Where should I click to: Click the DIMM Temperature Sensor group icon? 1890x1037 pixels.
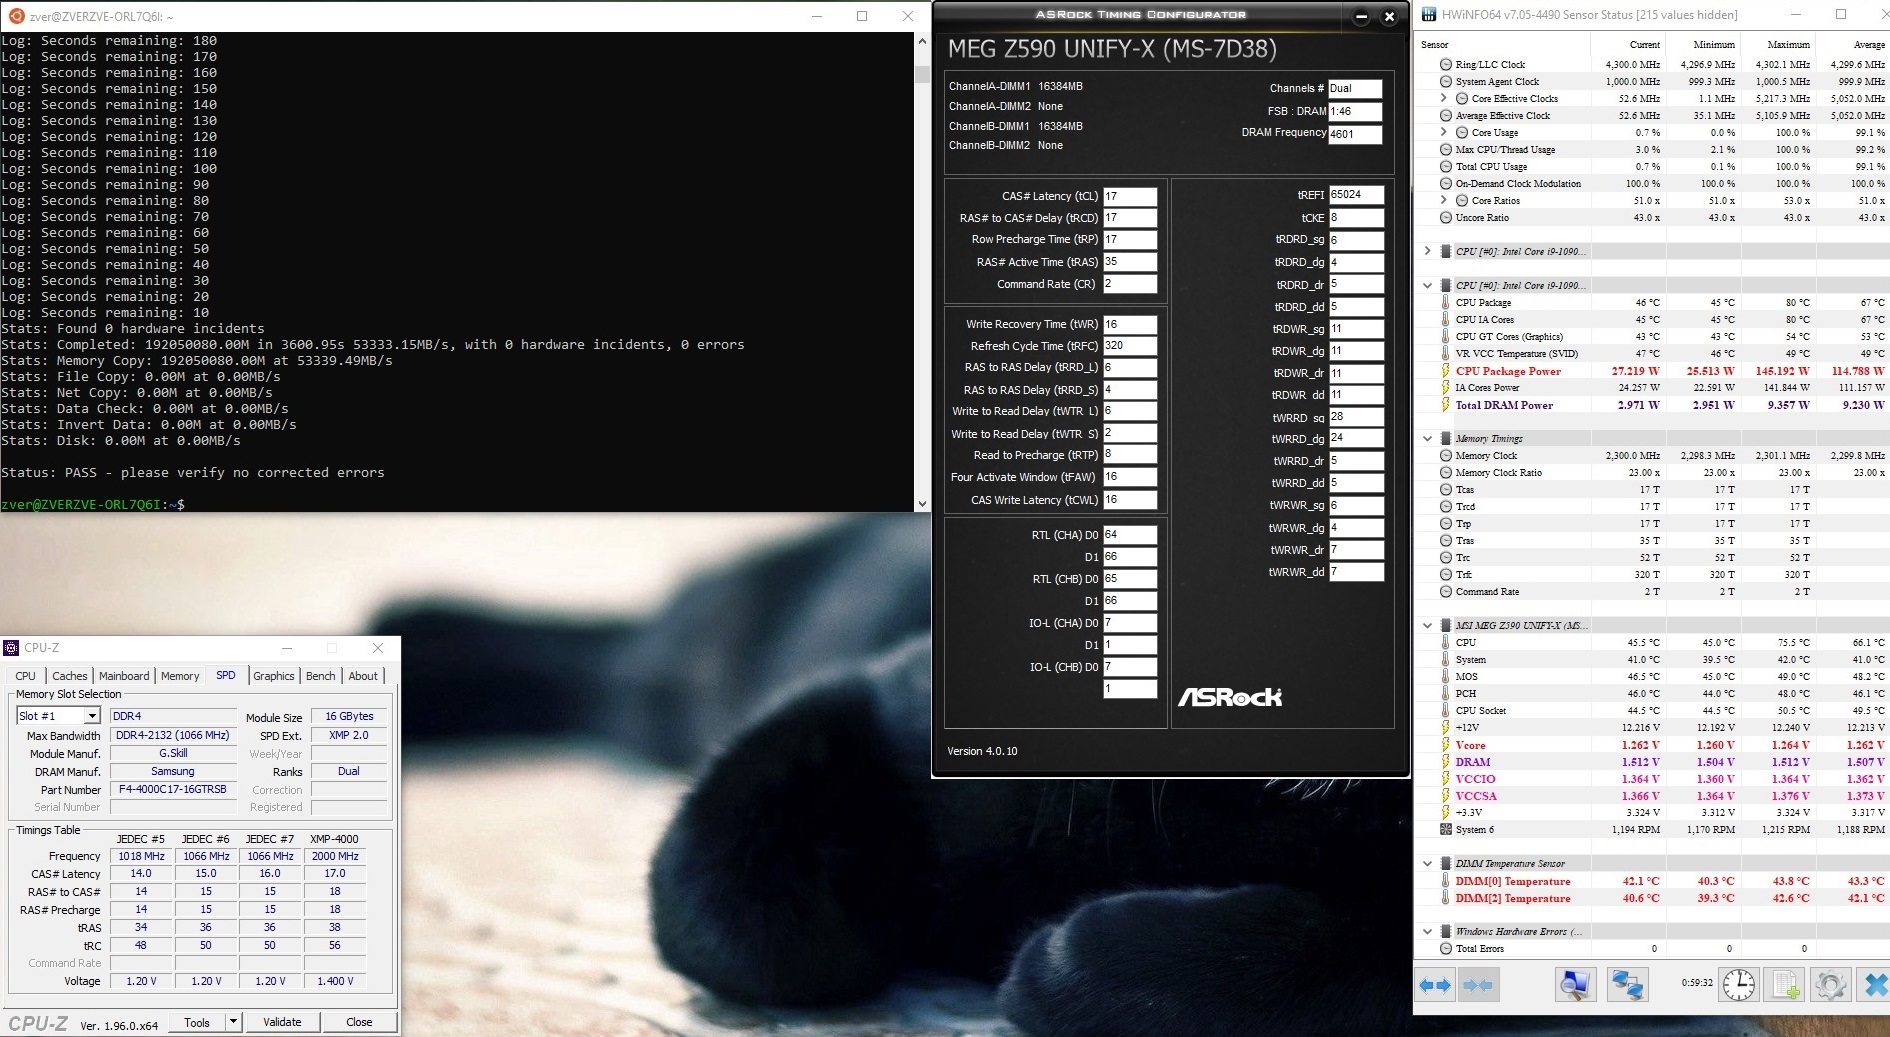point(1446,864)
